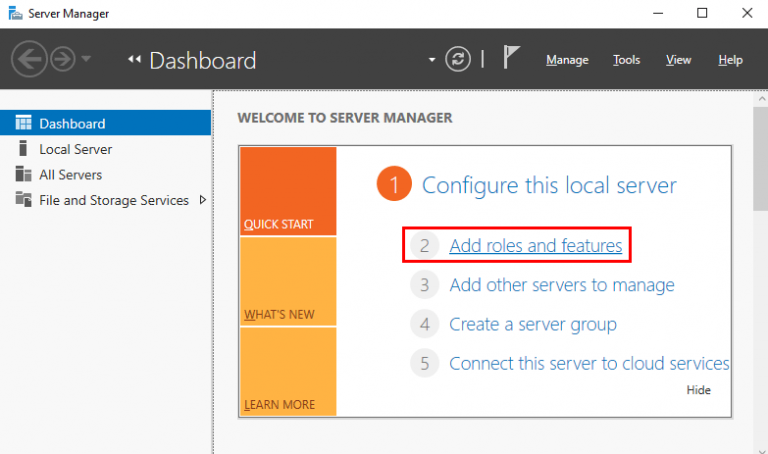Click the refresh dashboard icon
The width and height of the screenshot is (768, 454).
(458, 59)
